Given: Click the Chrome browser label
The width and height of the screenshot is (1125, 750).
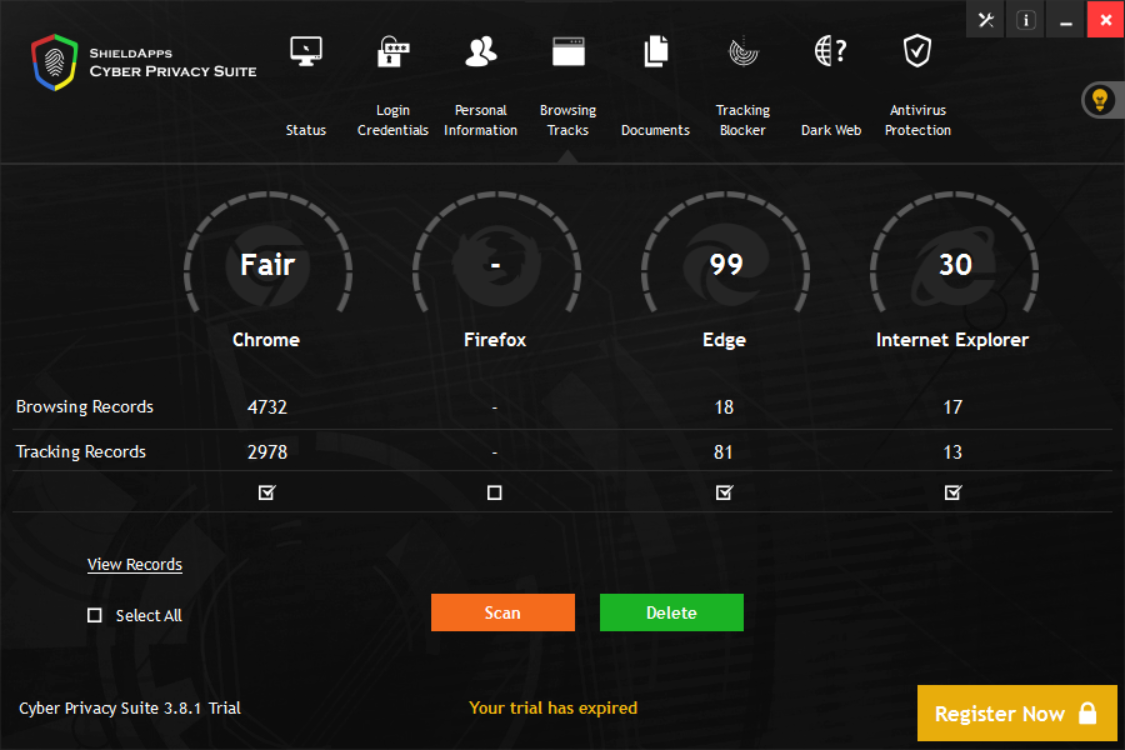Looking at the screenshot, I should (266, 339).
